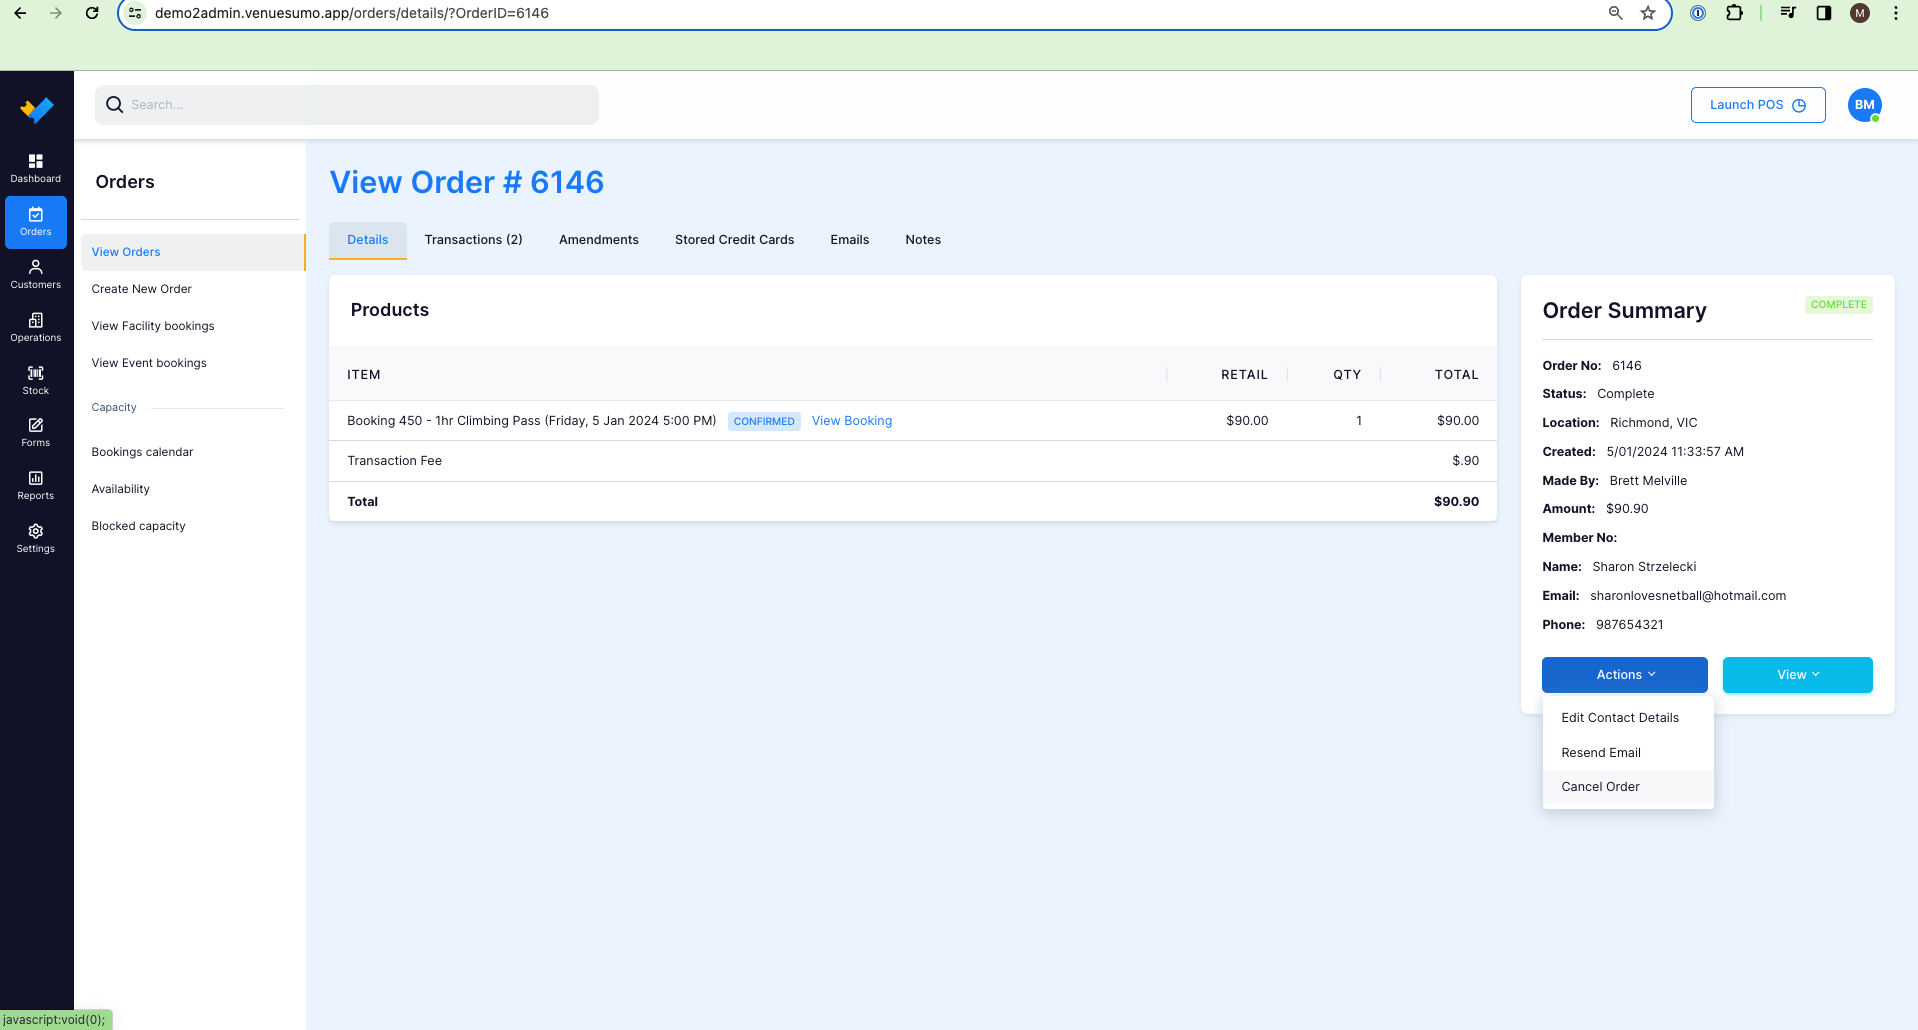Open Bookings calendar in Orders menu
The width and height of the screenshot is (1918, 1030).
point(142,452)
